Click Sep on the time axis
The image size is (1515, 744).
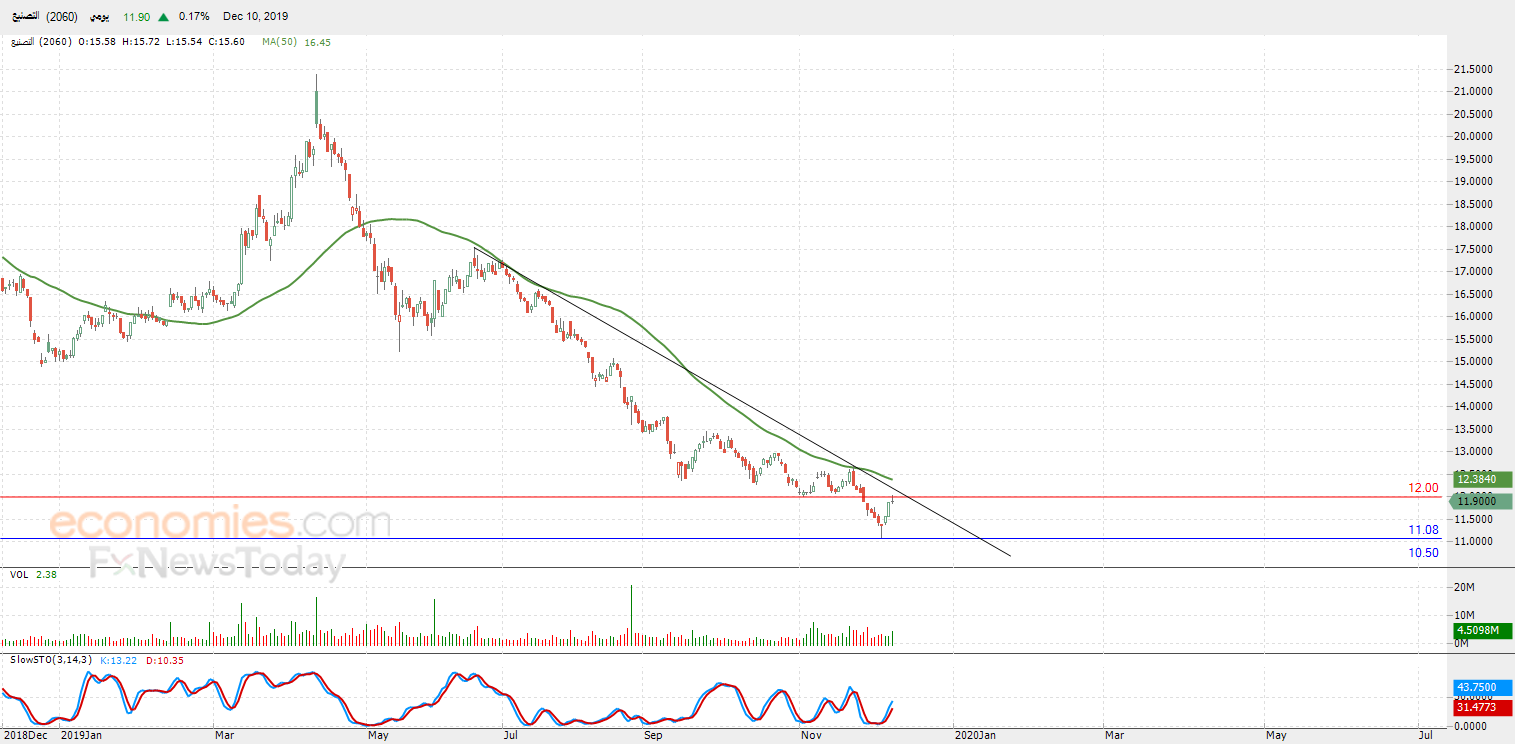point(653,736)
